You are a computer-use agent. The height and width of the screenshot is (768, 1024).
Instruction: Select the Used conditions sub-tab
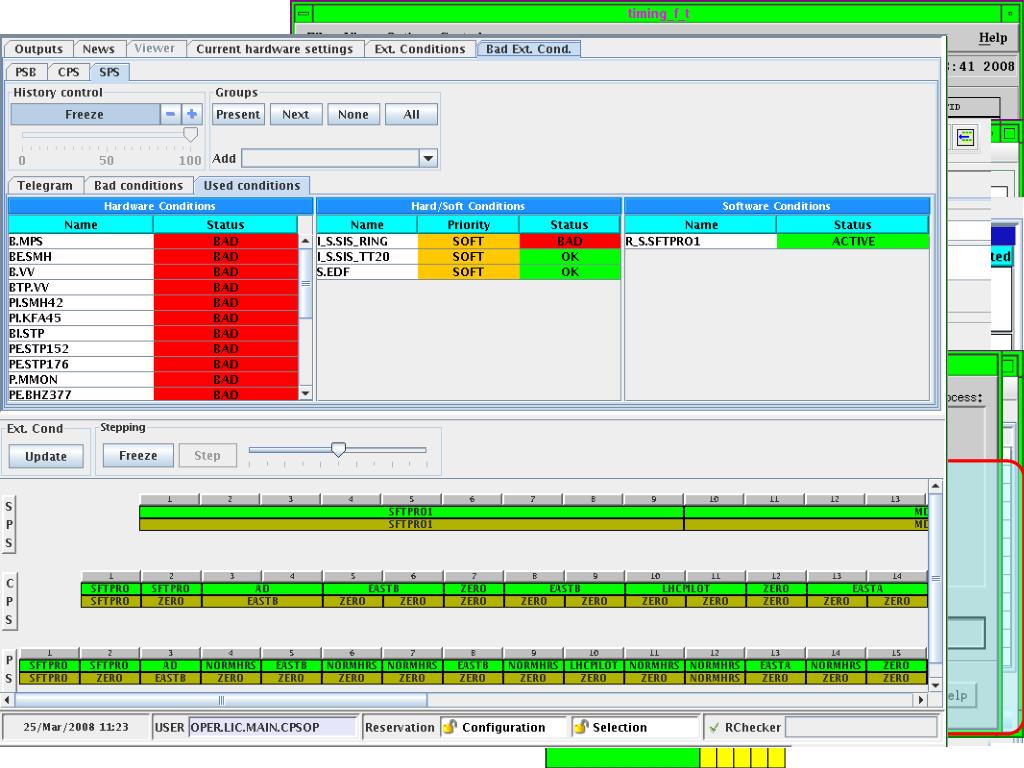click(x=252, y=185)
